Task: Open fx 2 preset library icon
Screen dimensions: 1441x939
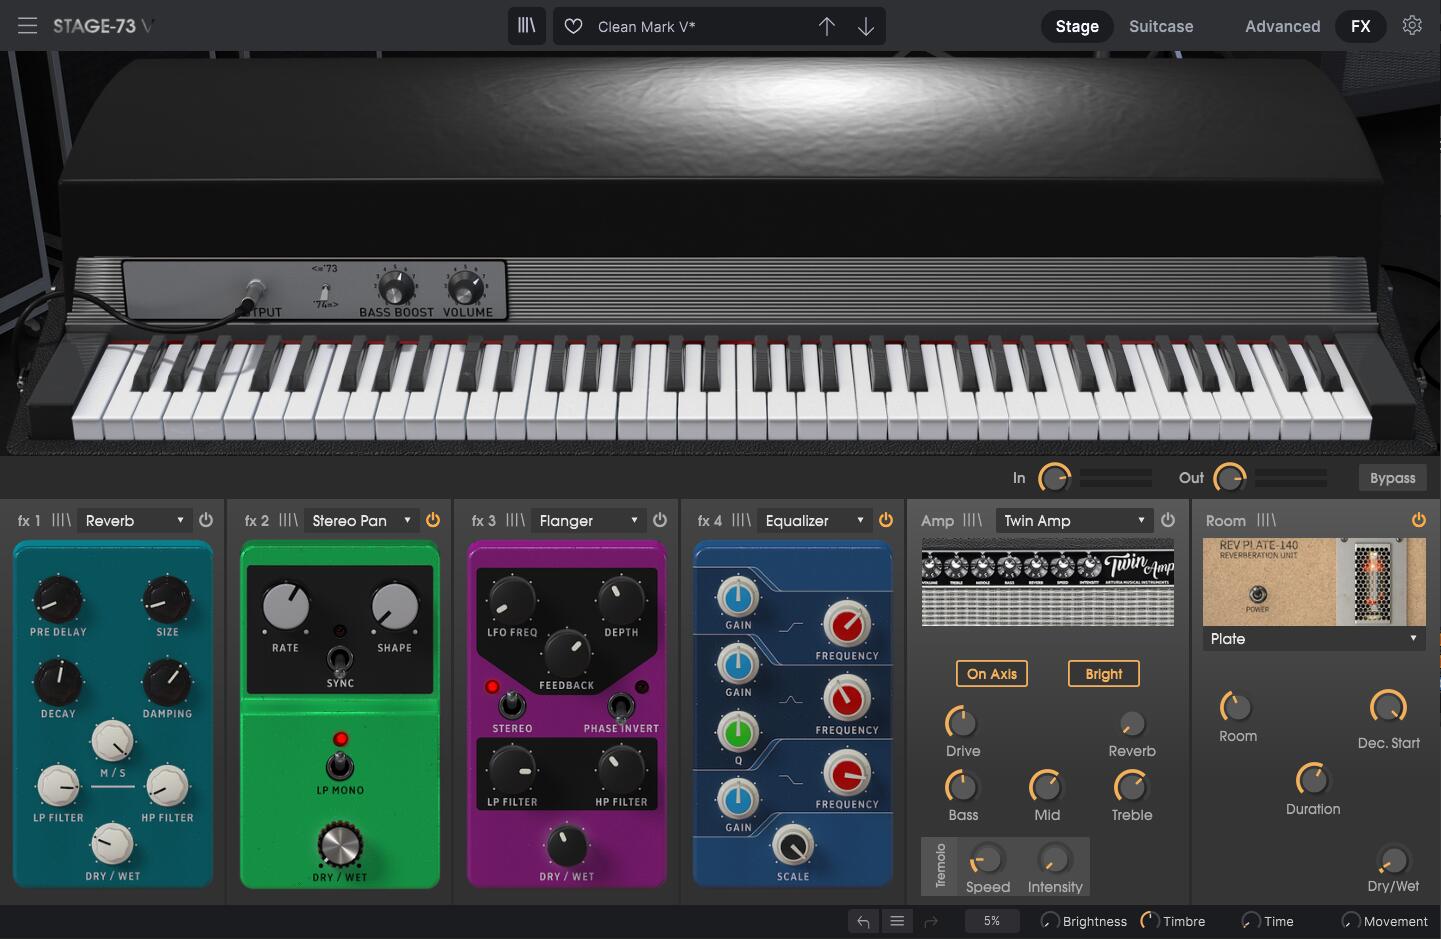Action: pos(288,520)
